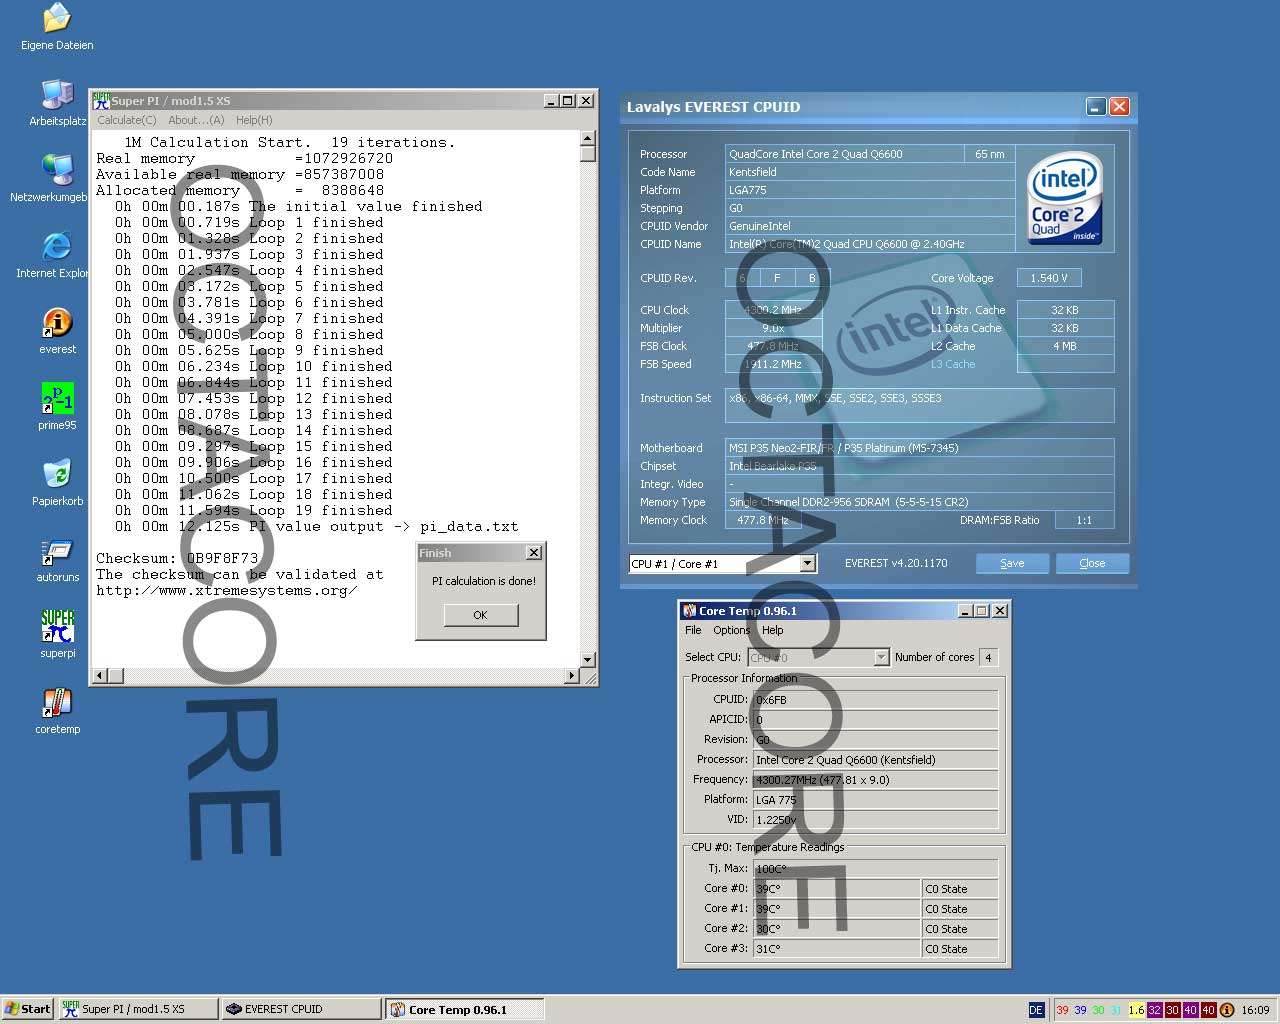
Task: Click the dark red 30 tray icon
Action: click(x=1172, y=1010)
